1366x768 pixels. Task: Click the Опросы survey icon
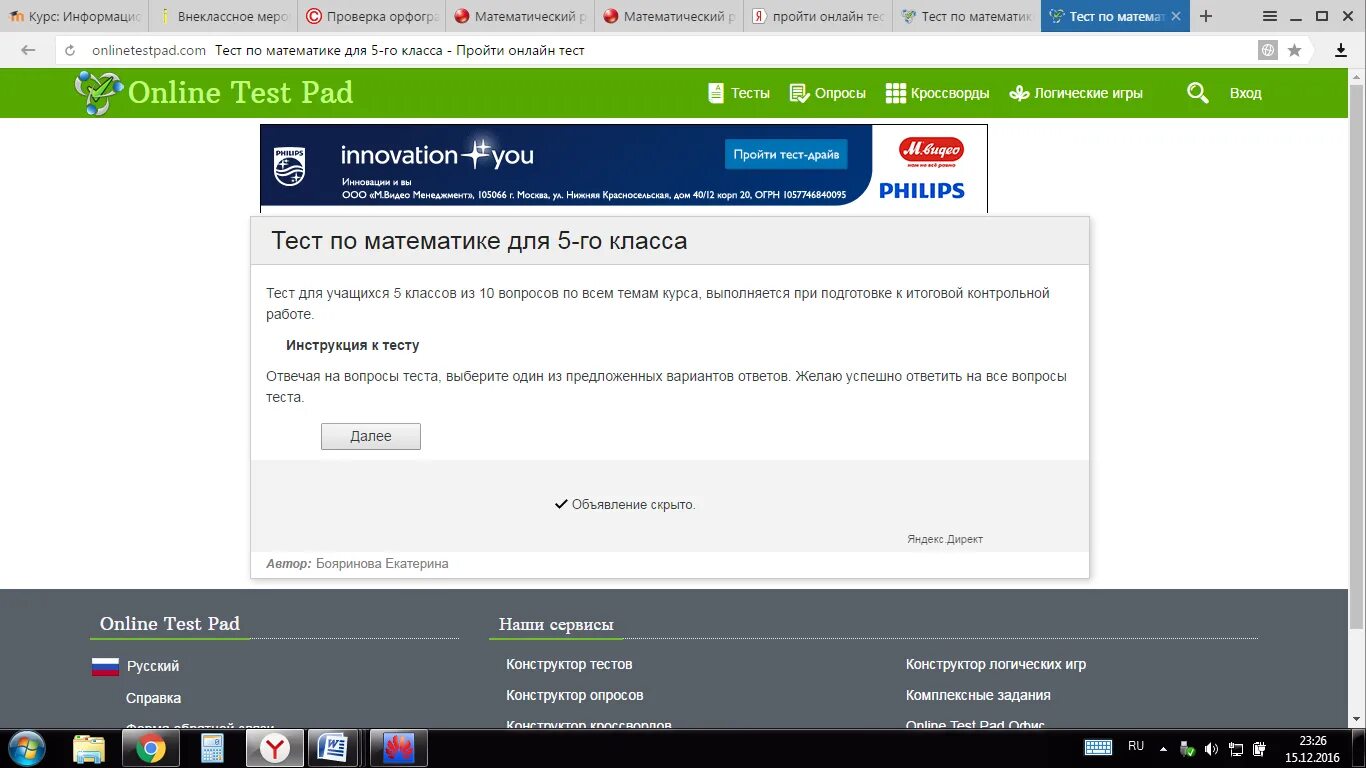[x=799, y=93]
